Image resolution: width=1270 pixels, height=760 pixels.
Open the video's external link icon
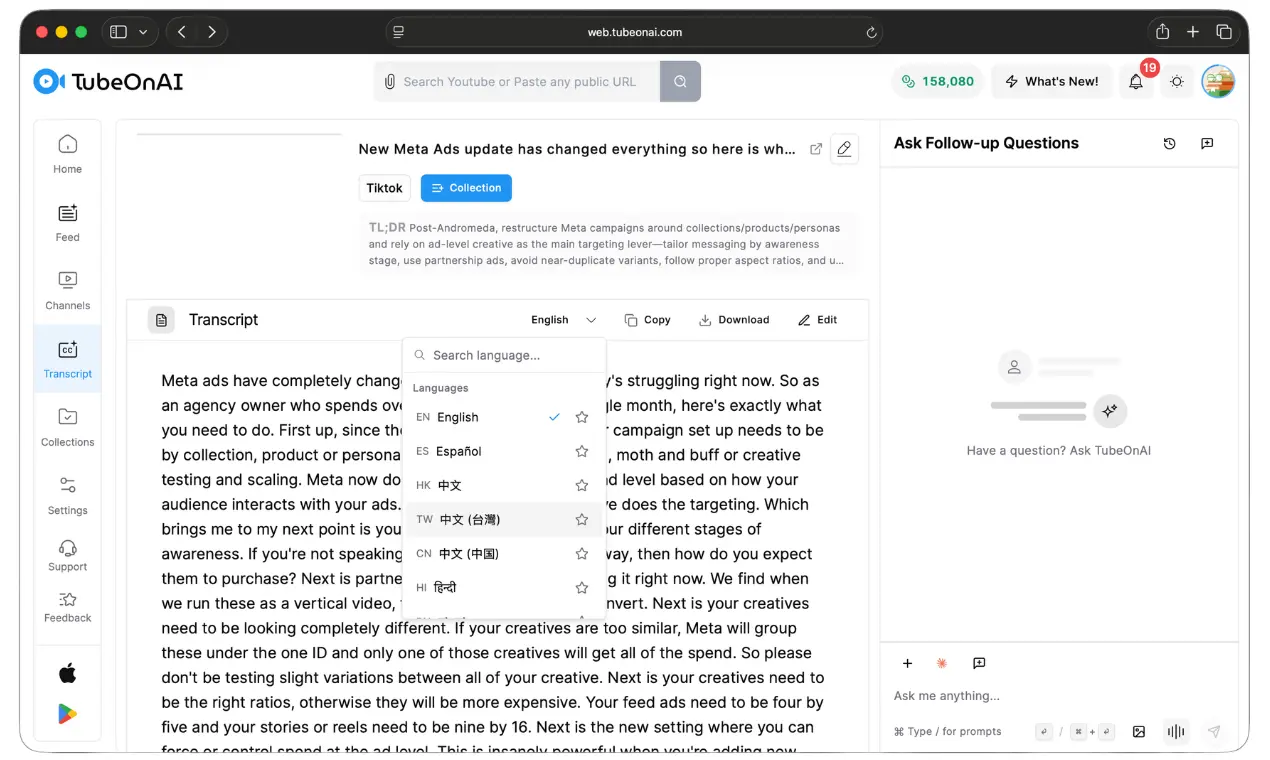[x=816, y=149]
